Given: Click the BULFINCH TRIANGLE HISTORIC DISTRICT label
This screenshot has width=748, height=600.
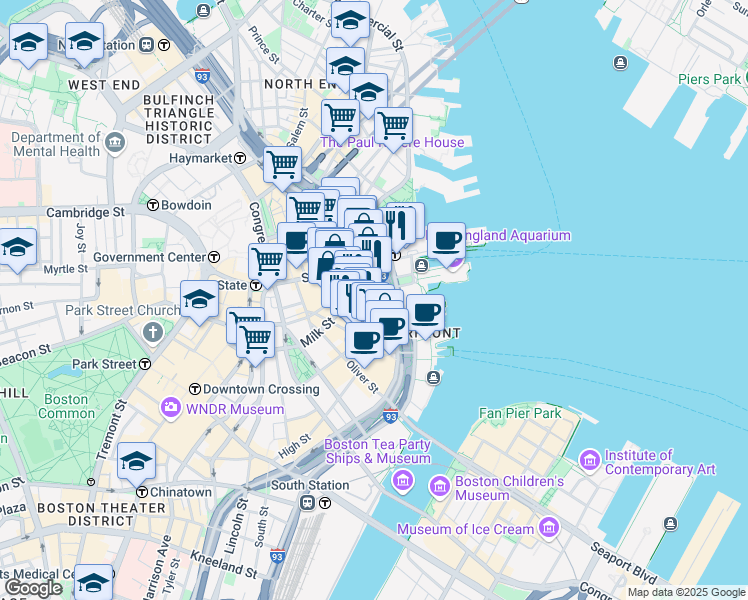Looking at the screenshot, I should [x=179, y=120].
